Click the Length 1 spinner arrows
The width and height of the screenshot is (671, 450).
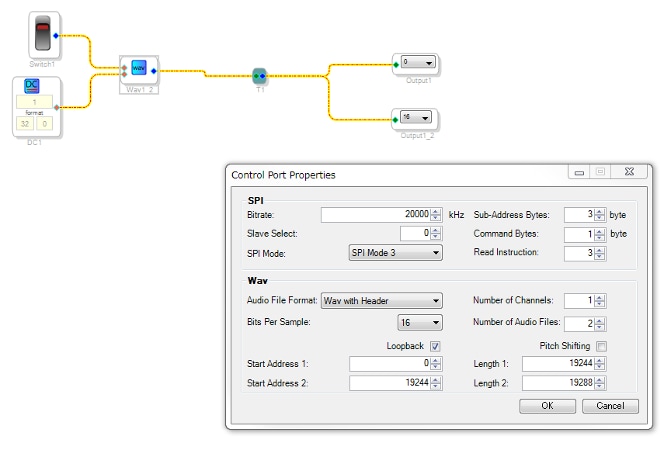600,364
